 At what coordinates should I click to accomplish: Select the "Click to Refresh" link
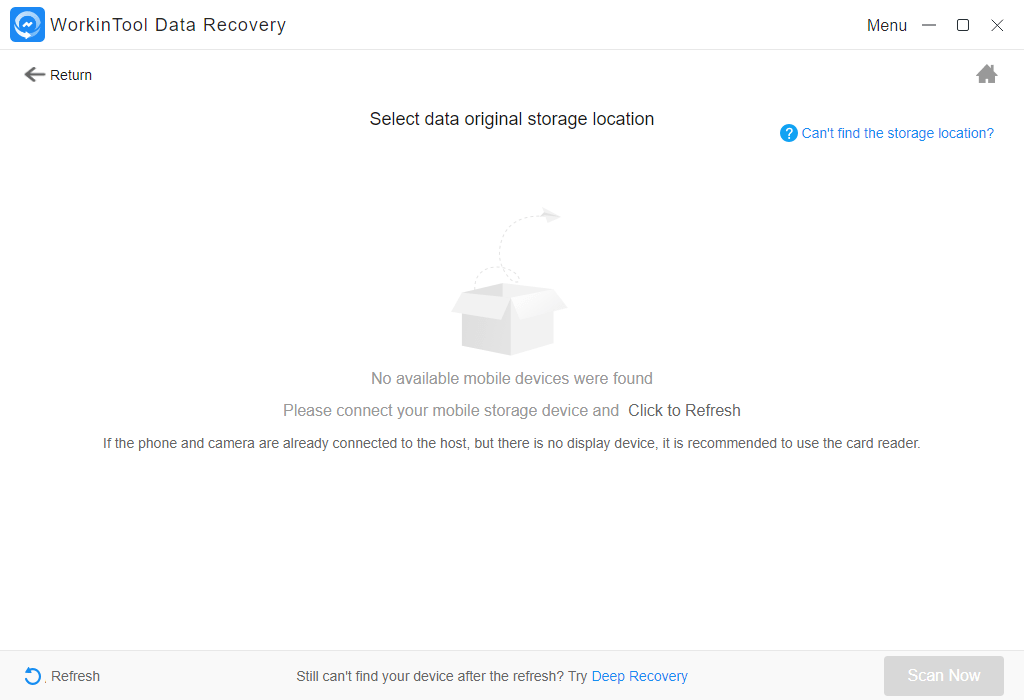click(684, 411)
